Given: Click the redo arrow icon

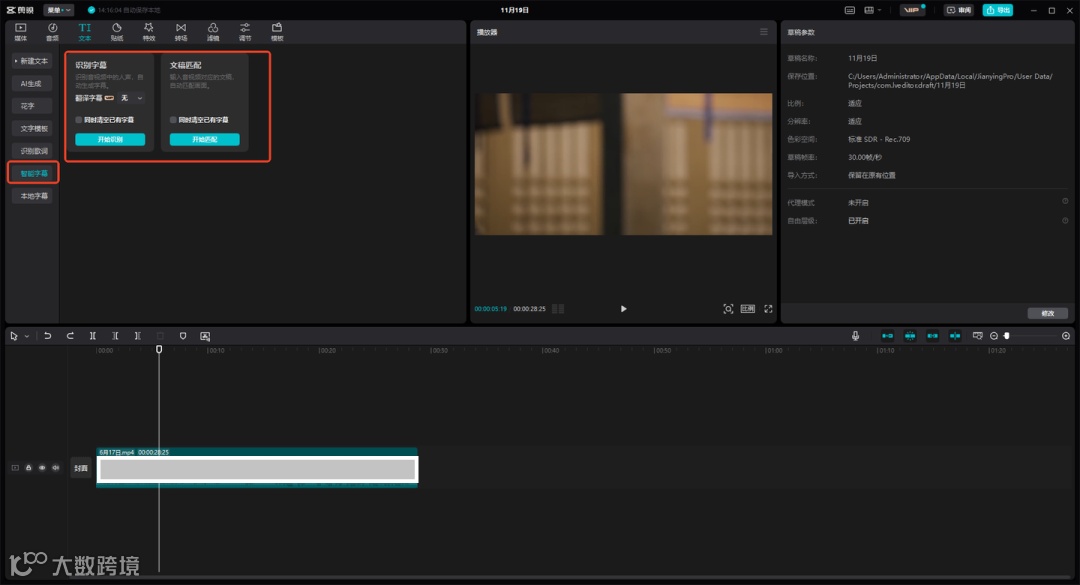Looking at the screenshot, I should tap(70, 336).
